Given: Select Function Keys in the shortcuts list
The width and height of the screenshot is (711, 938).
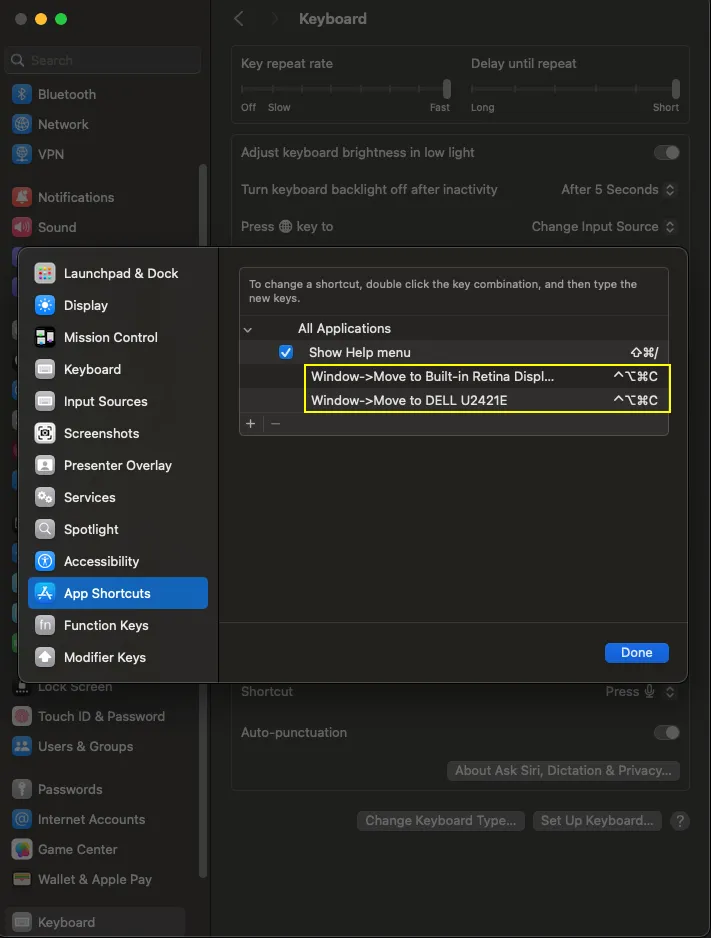Looking at the screenshot, I should 105,625.
